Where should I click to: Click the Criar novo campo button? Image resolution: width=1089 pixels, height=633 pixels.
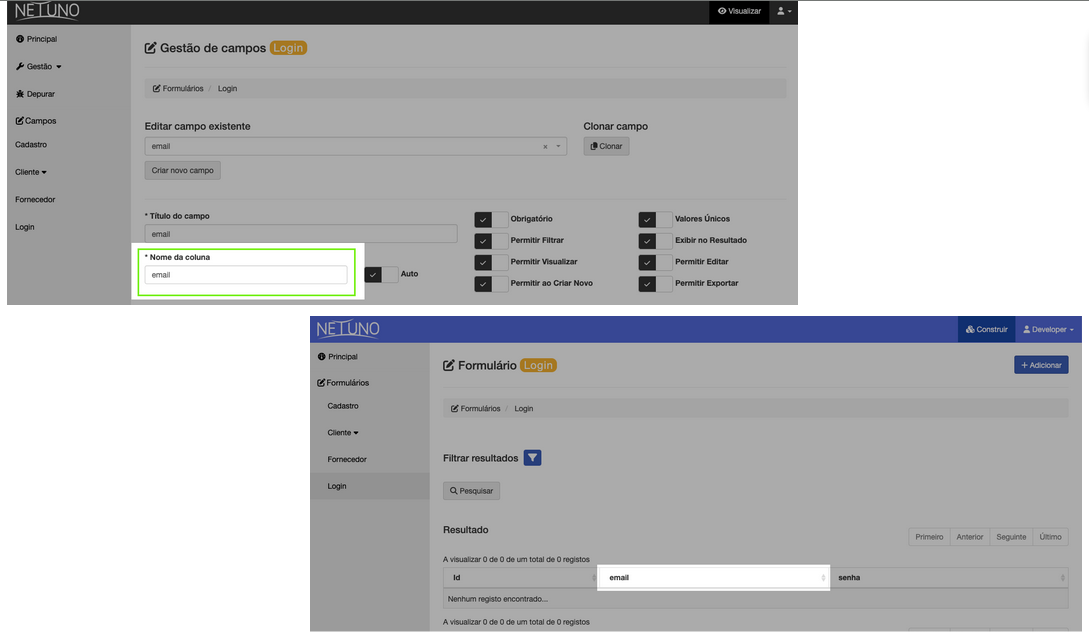(x=182, y=170)
